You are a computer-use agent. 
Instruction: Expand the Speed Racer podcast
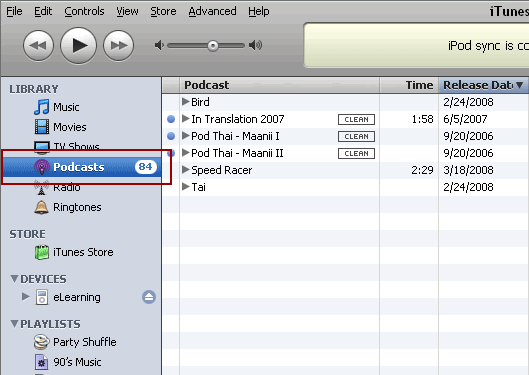[x=185, y=170]
